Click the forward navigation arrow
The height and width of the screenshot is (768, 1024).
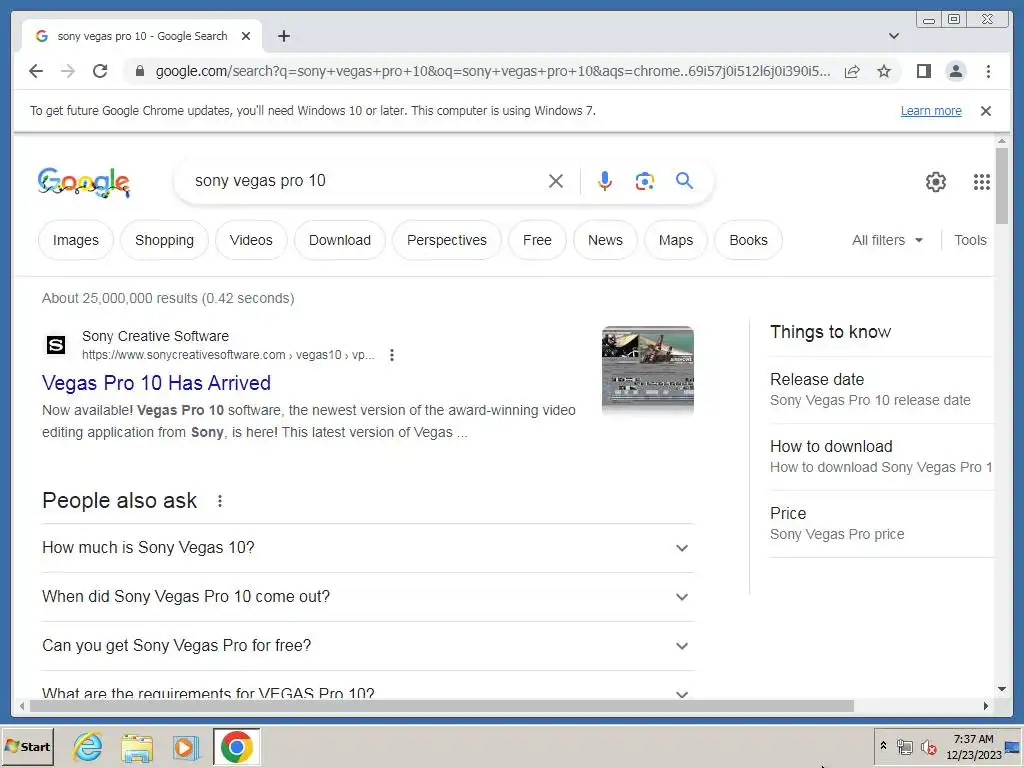68,71
